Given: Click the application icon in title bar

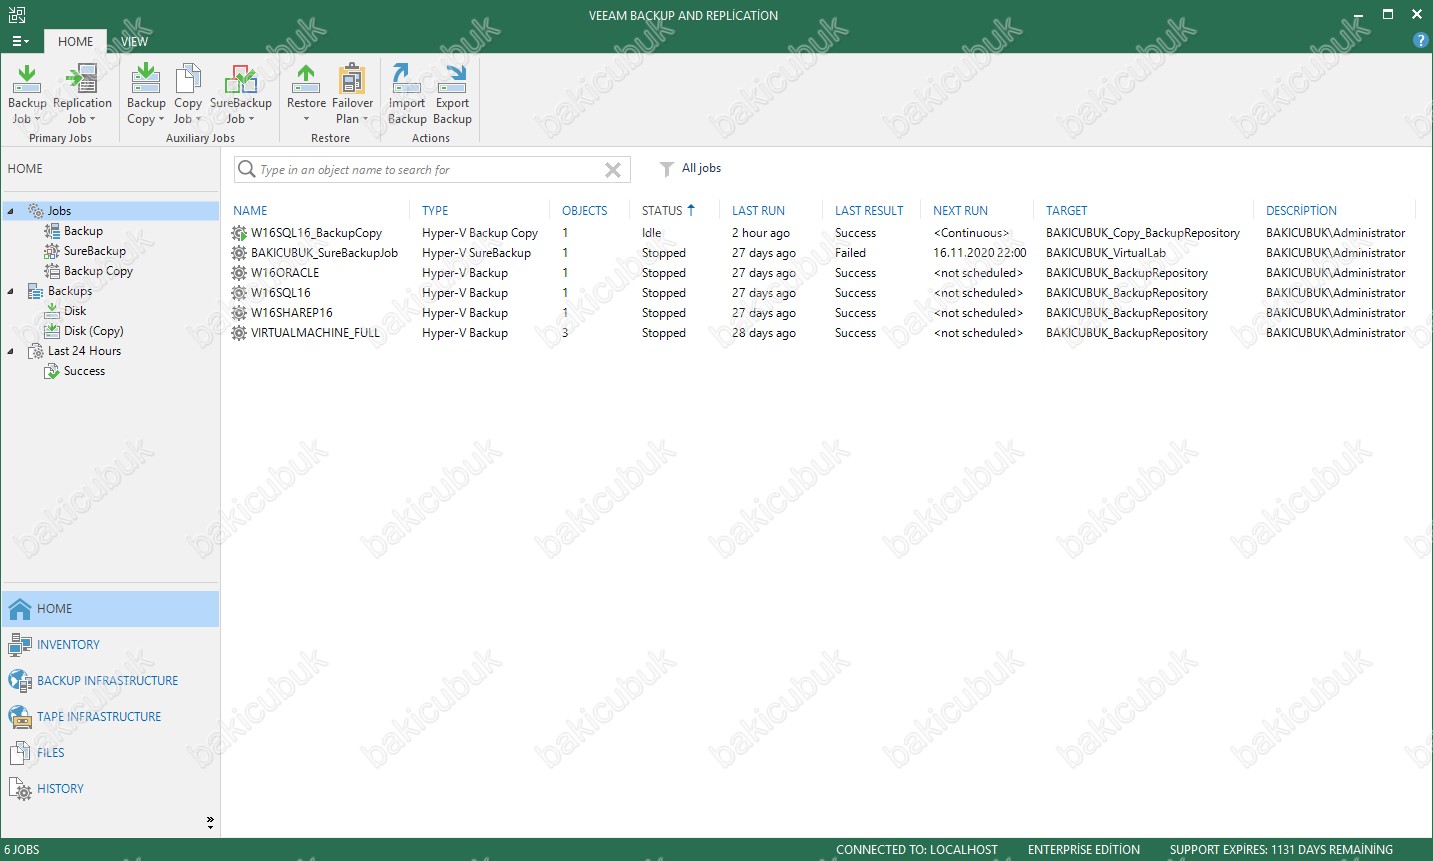Looking at the screenshot, I should [16, 14].
